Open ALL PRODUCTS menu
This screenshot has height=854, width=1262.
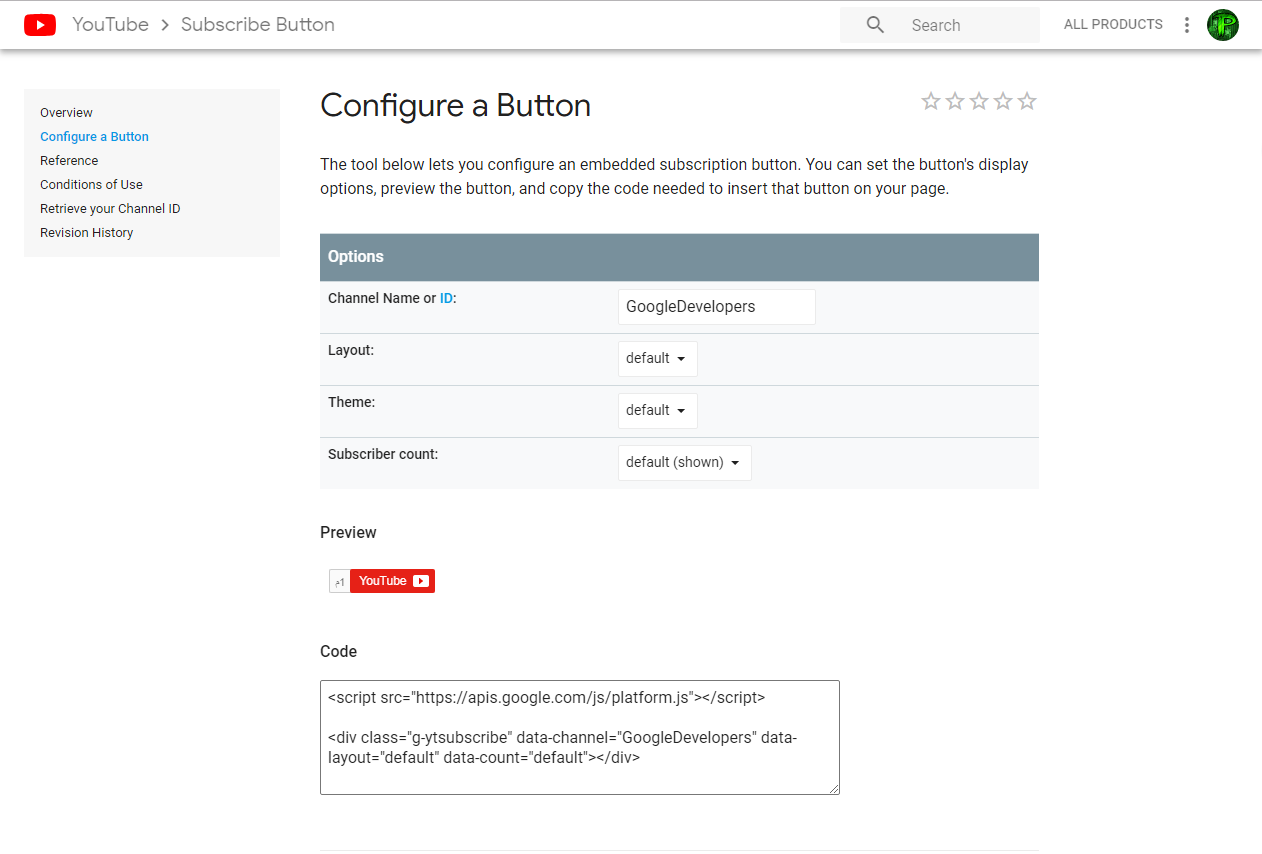pyautogui.click(x=1113, y=25)
